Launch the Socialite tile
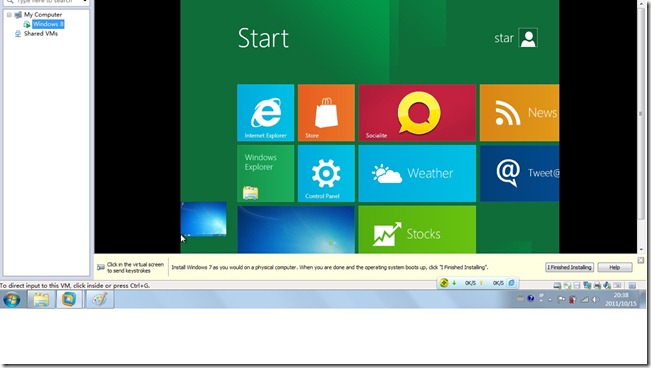Viewport: 651px width, 368px height. pyautogui.click(x=417, y=113)
